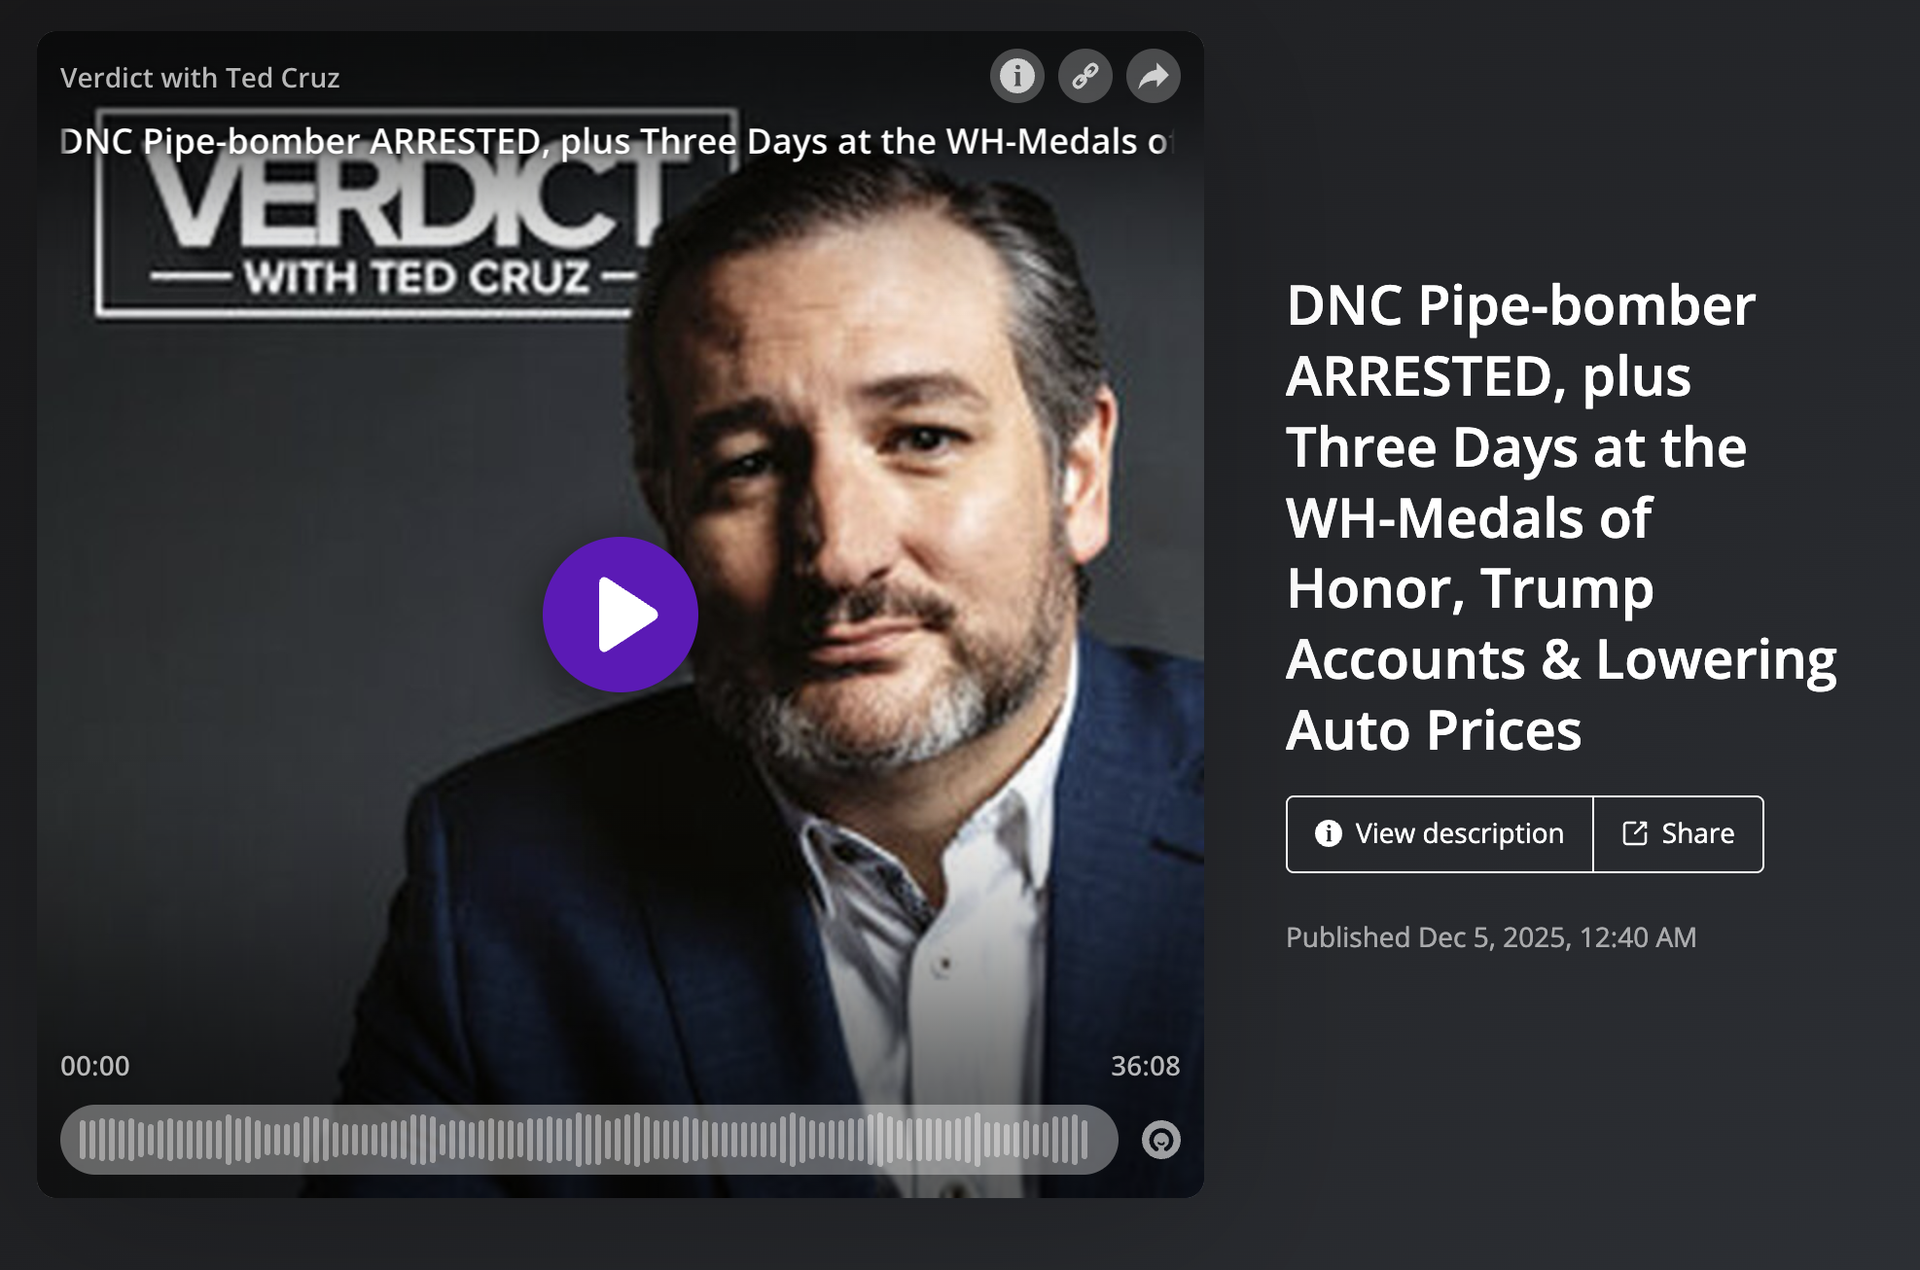
Task: Open the info icon in player header
Action: [1017, 76]
